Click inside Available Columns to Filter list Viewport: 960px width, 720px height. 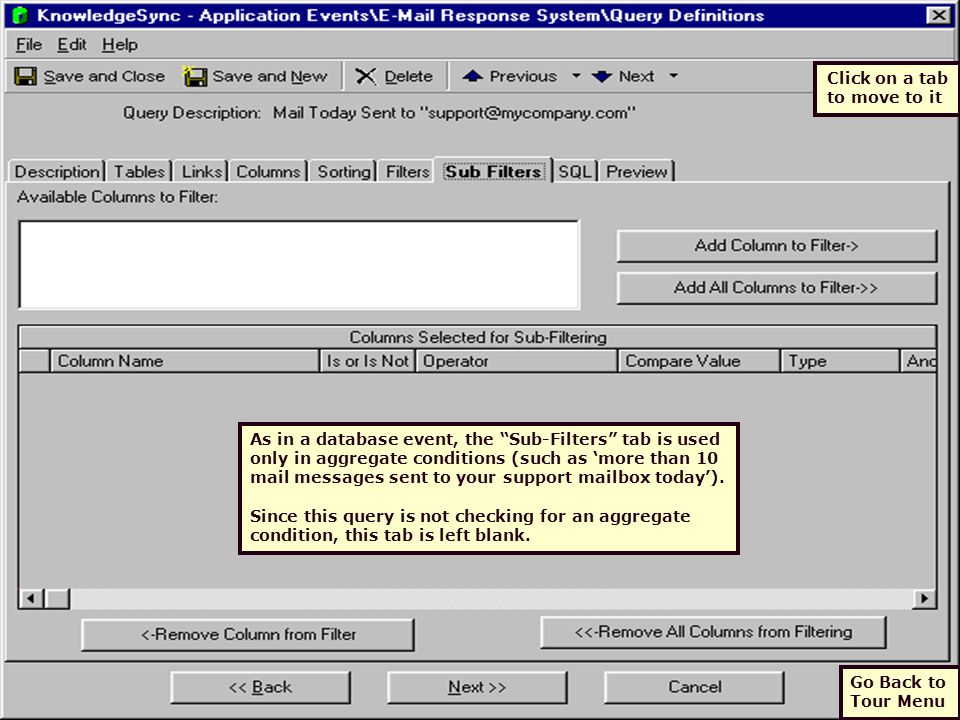coord(299,265)
